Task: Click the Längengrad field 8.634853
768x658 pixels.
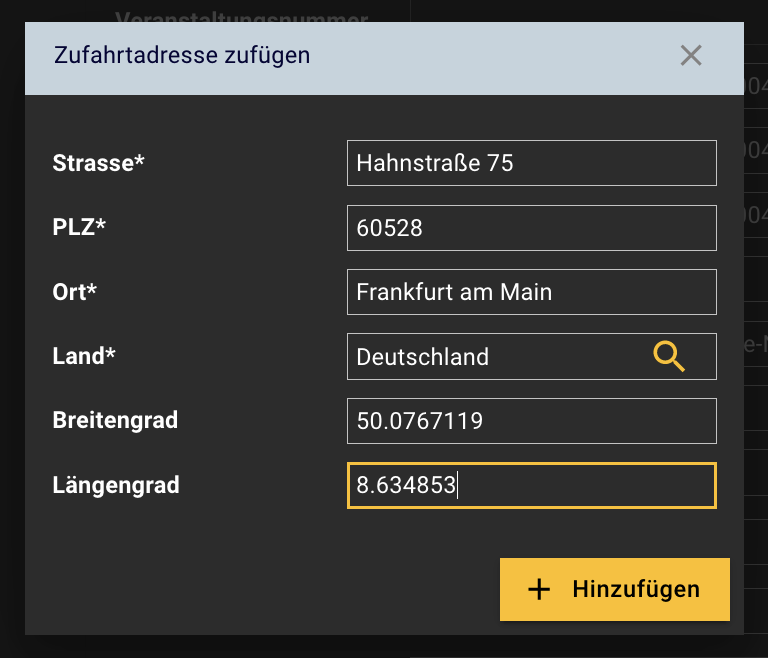Action: pos(531,485)
